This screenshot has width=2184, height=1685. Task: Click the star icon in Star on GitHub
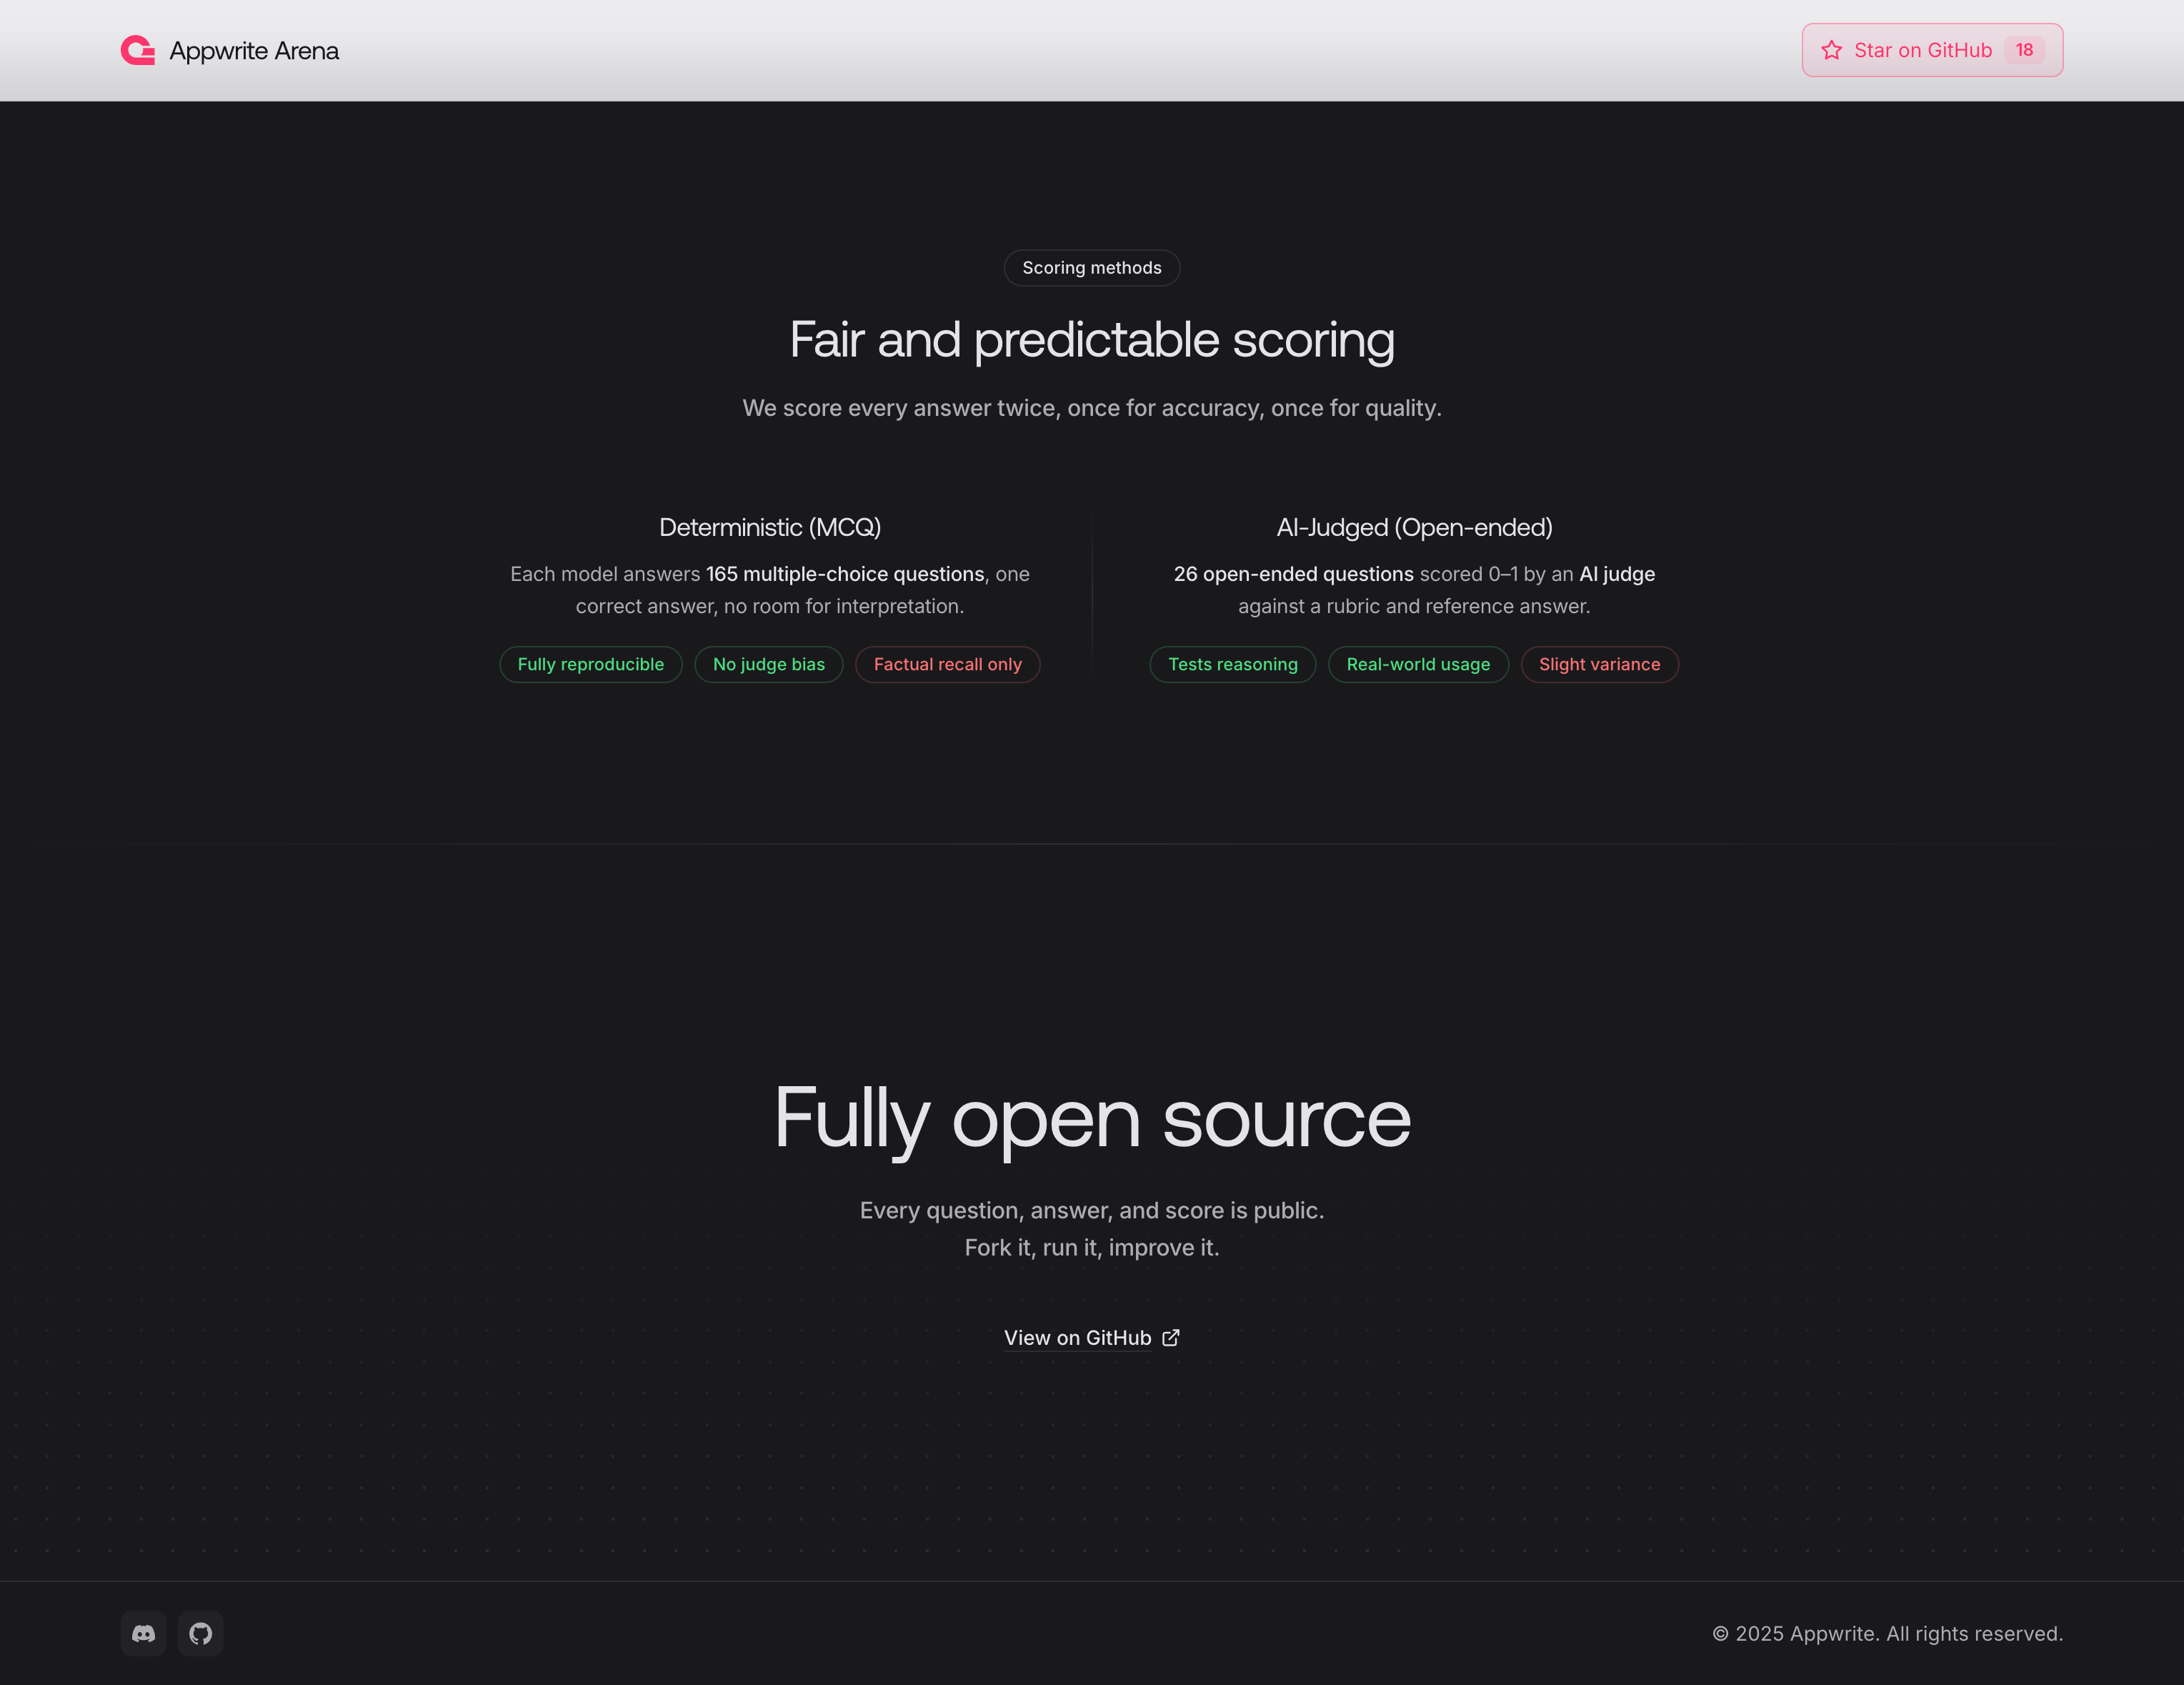1830,49
